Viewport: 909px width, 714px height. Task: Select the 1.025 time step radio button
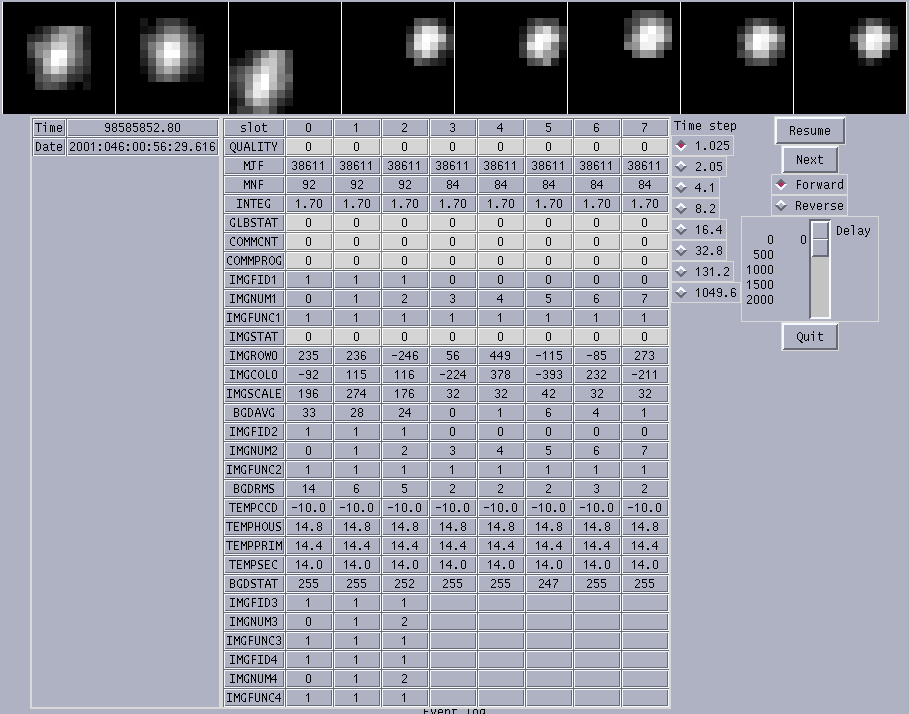pos(703,145)
